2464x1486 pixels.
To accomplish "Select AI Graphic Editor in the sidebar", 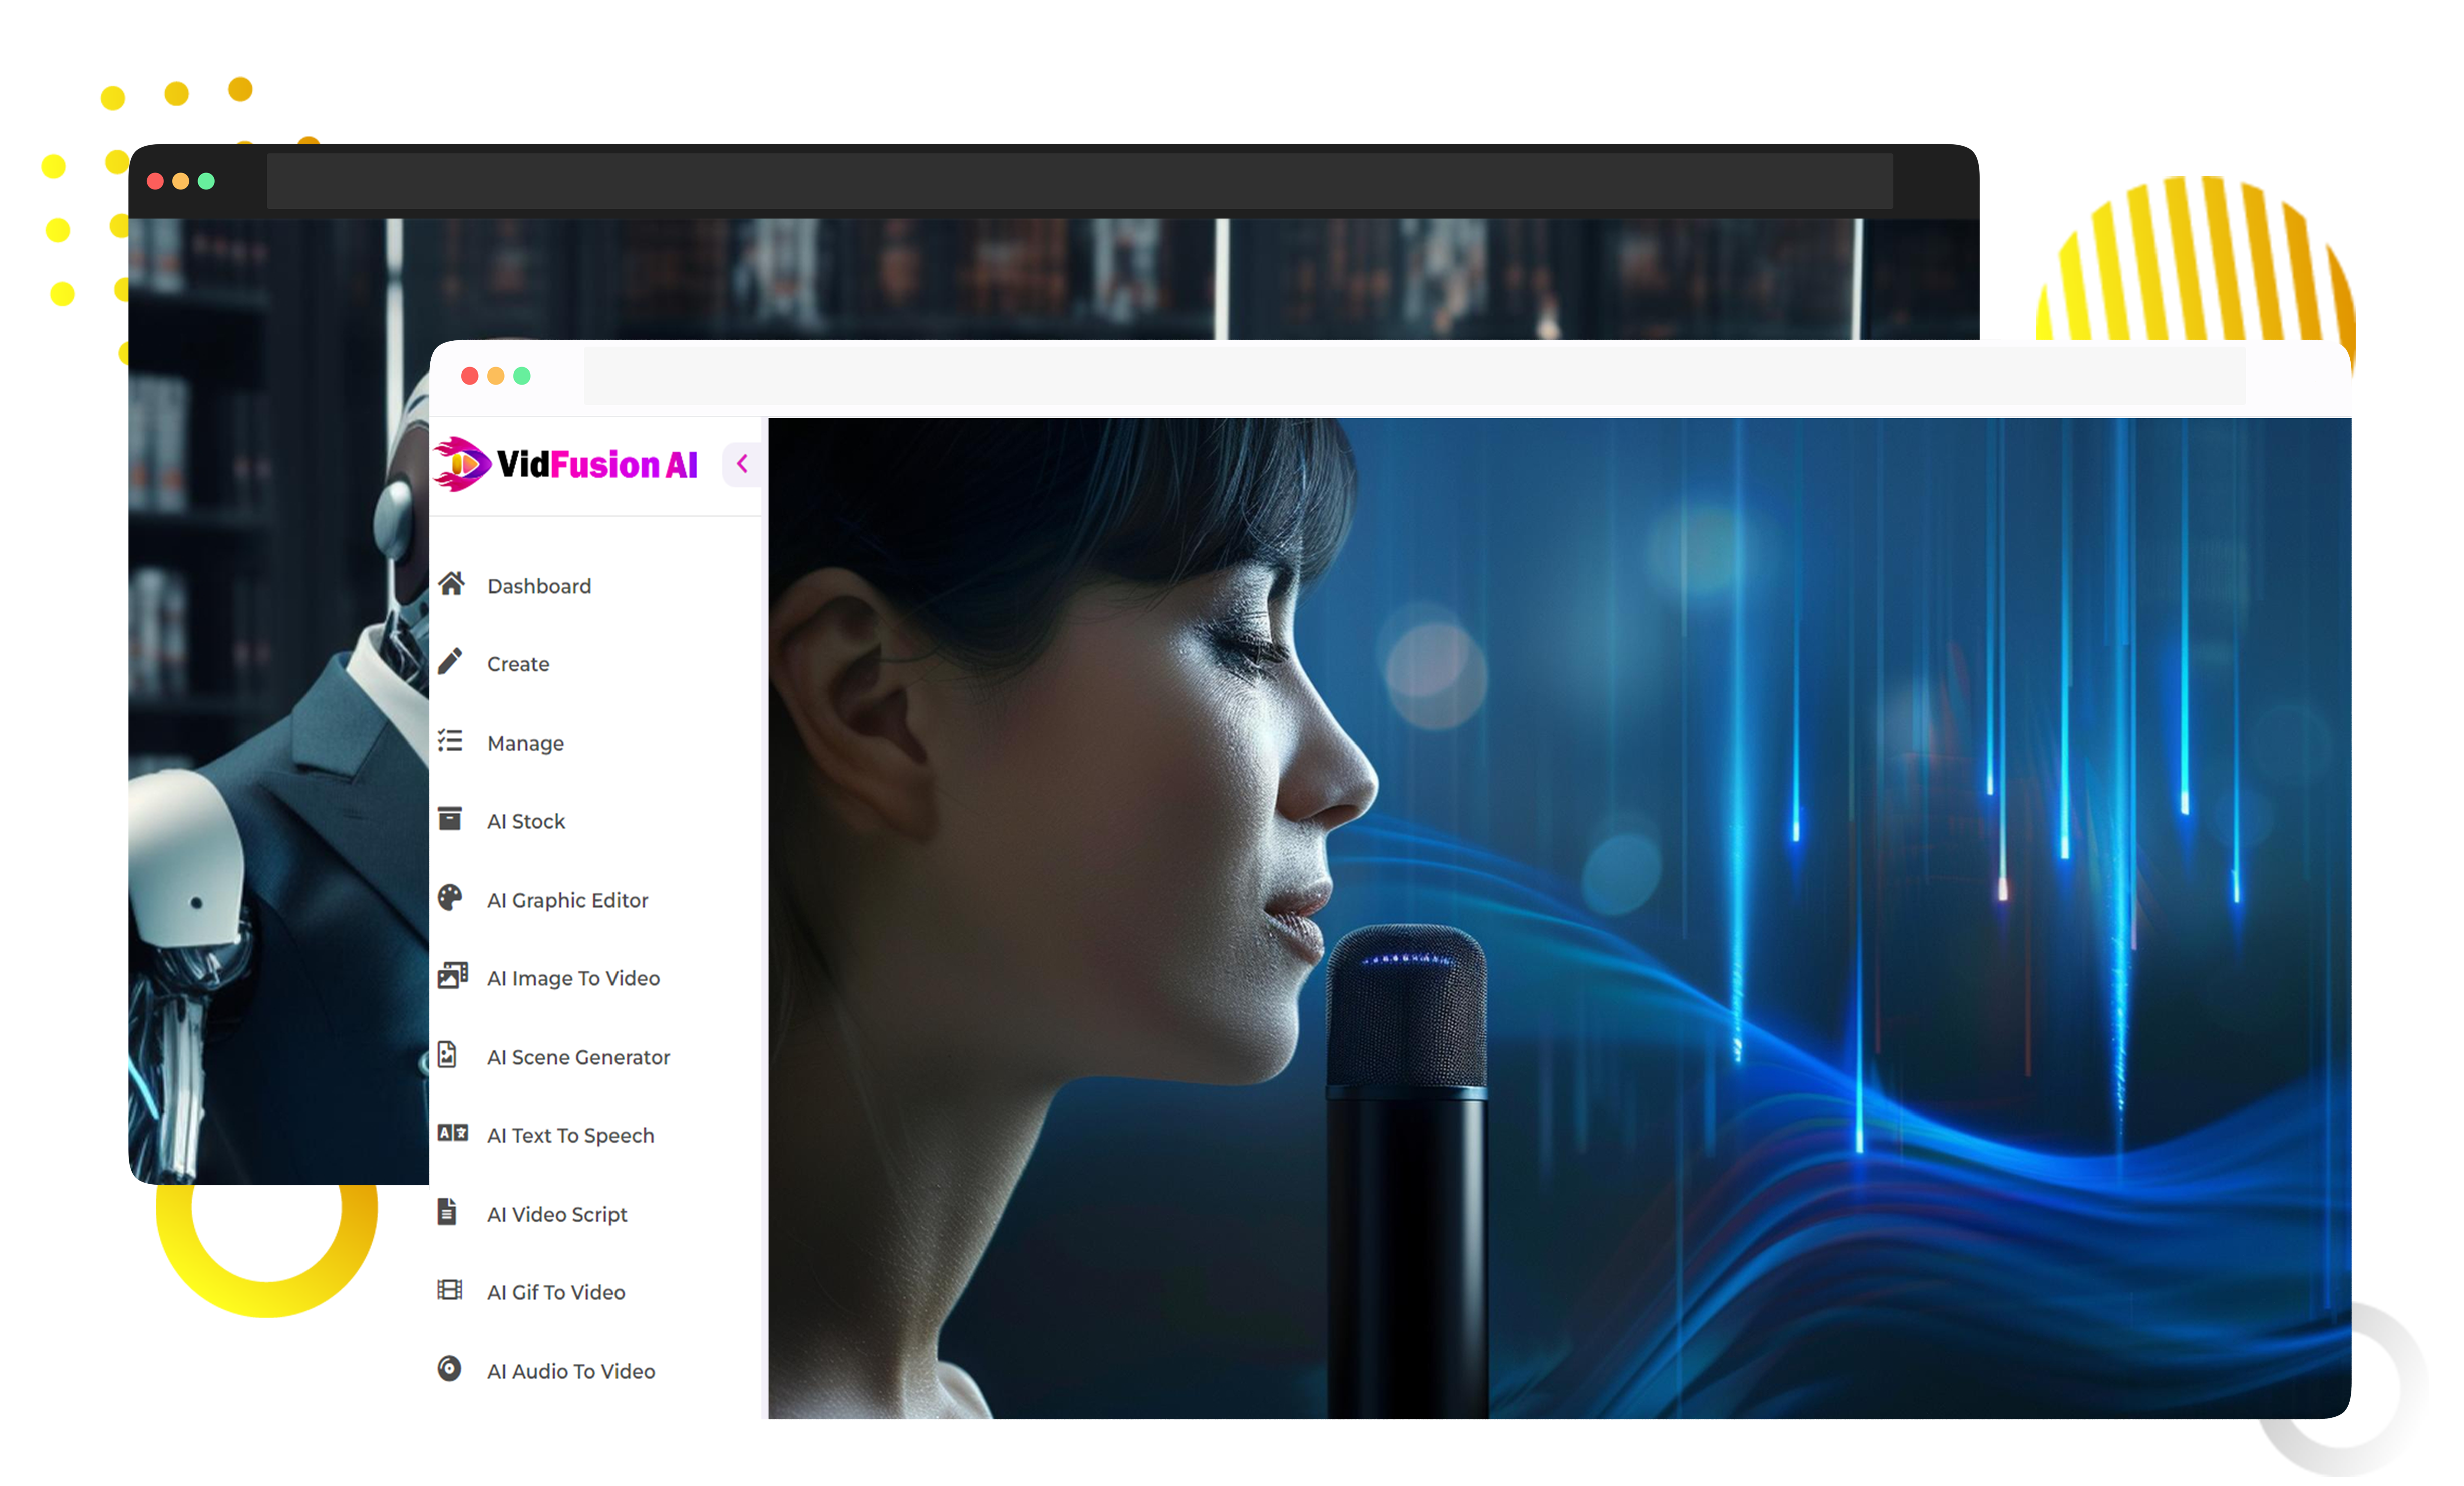I will (x=567, y=901).
